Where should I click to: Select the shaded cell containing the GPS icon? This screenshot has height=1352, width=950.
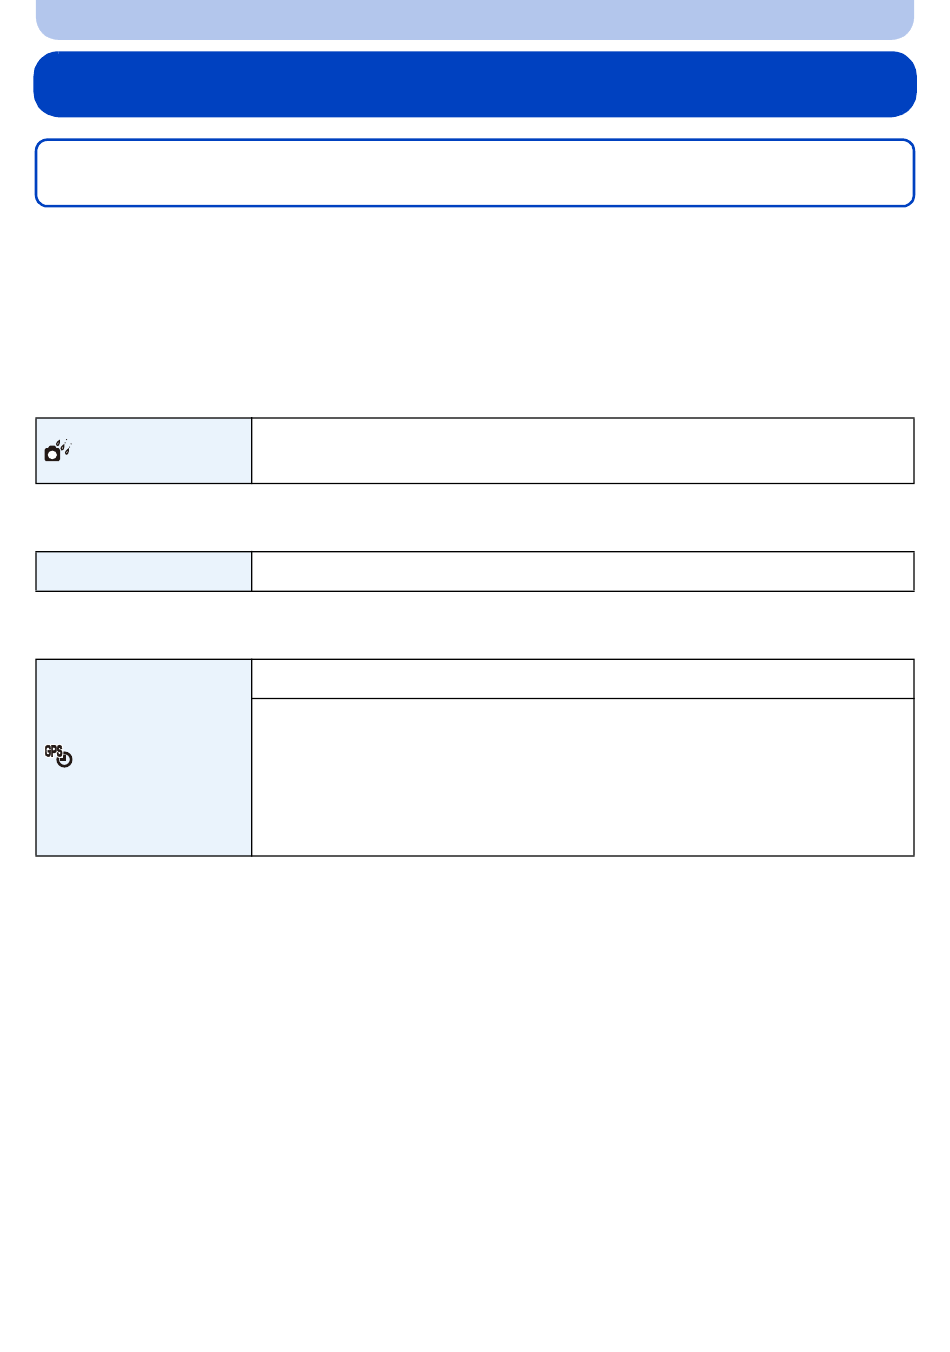click(144, 758)
